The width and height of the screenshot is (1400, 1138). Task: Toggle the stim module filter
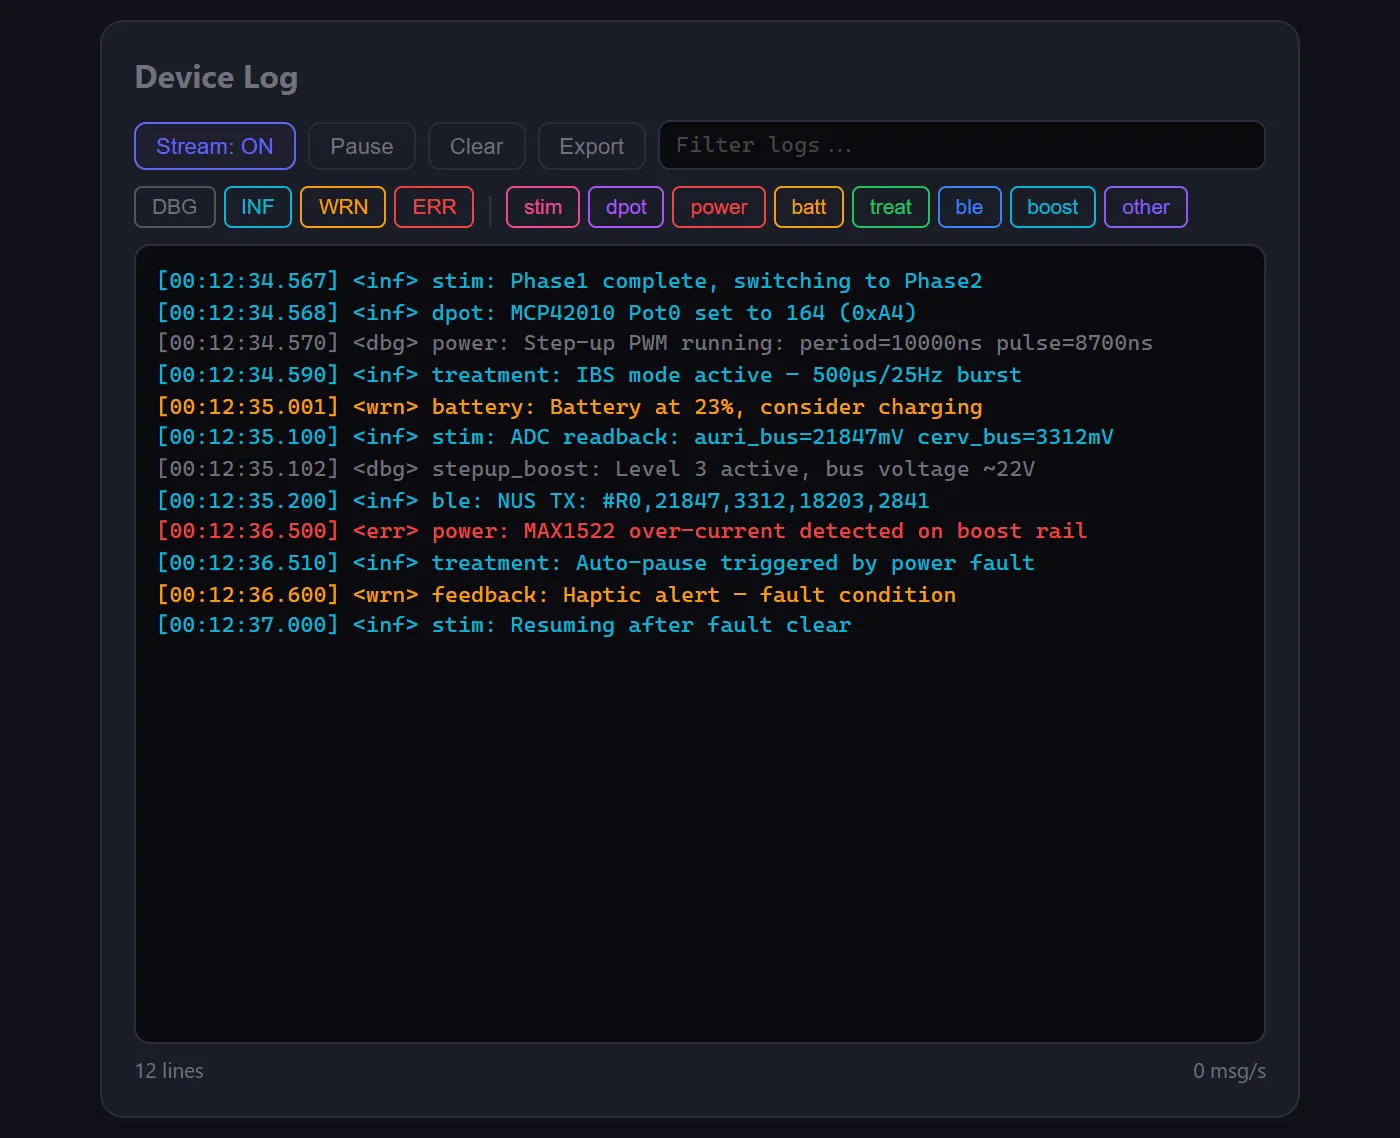543,207
